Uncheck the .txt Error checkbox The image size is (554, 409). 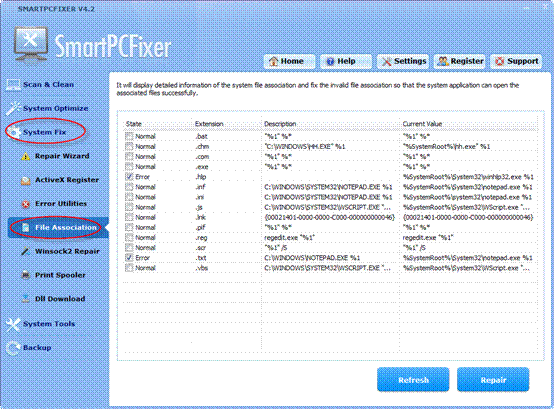[129, 258]
